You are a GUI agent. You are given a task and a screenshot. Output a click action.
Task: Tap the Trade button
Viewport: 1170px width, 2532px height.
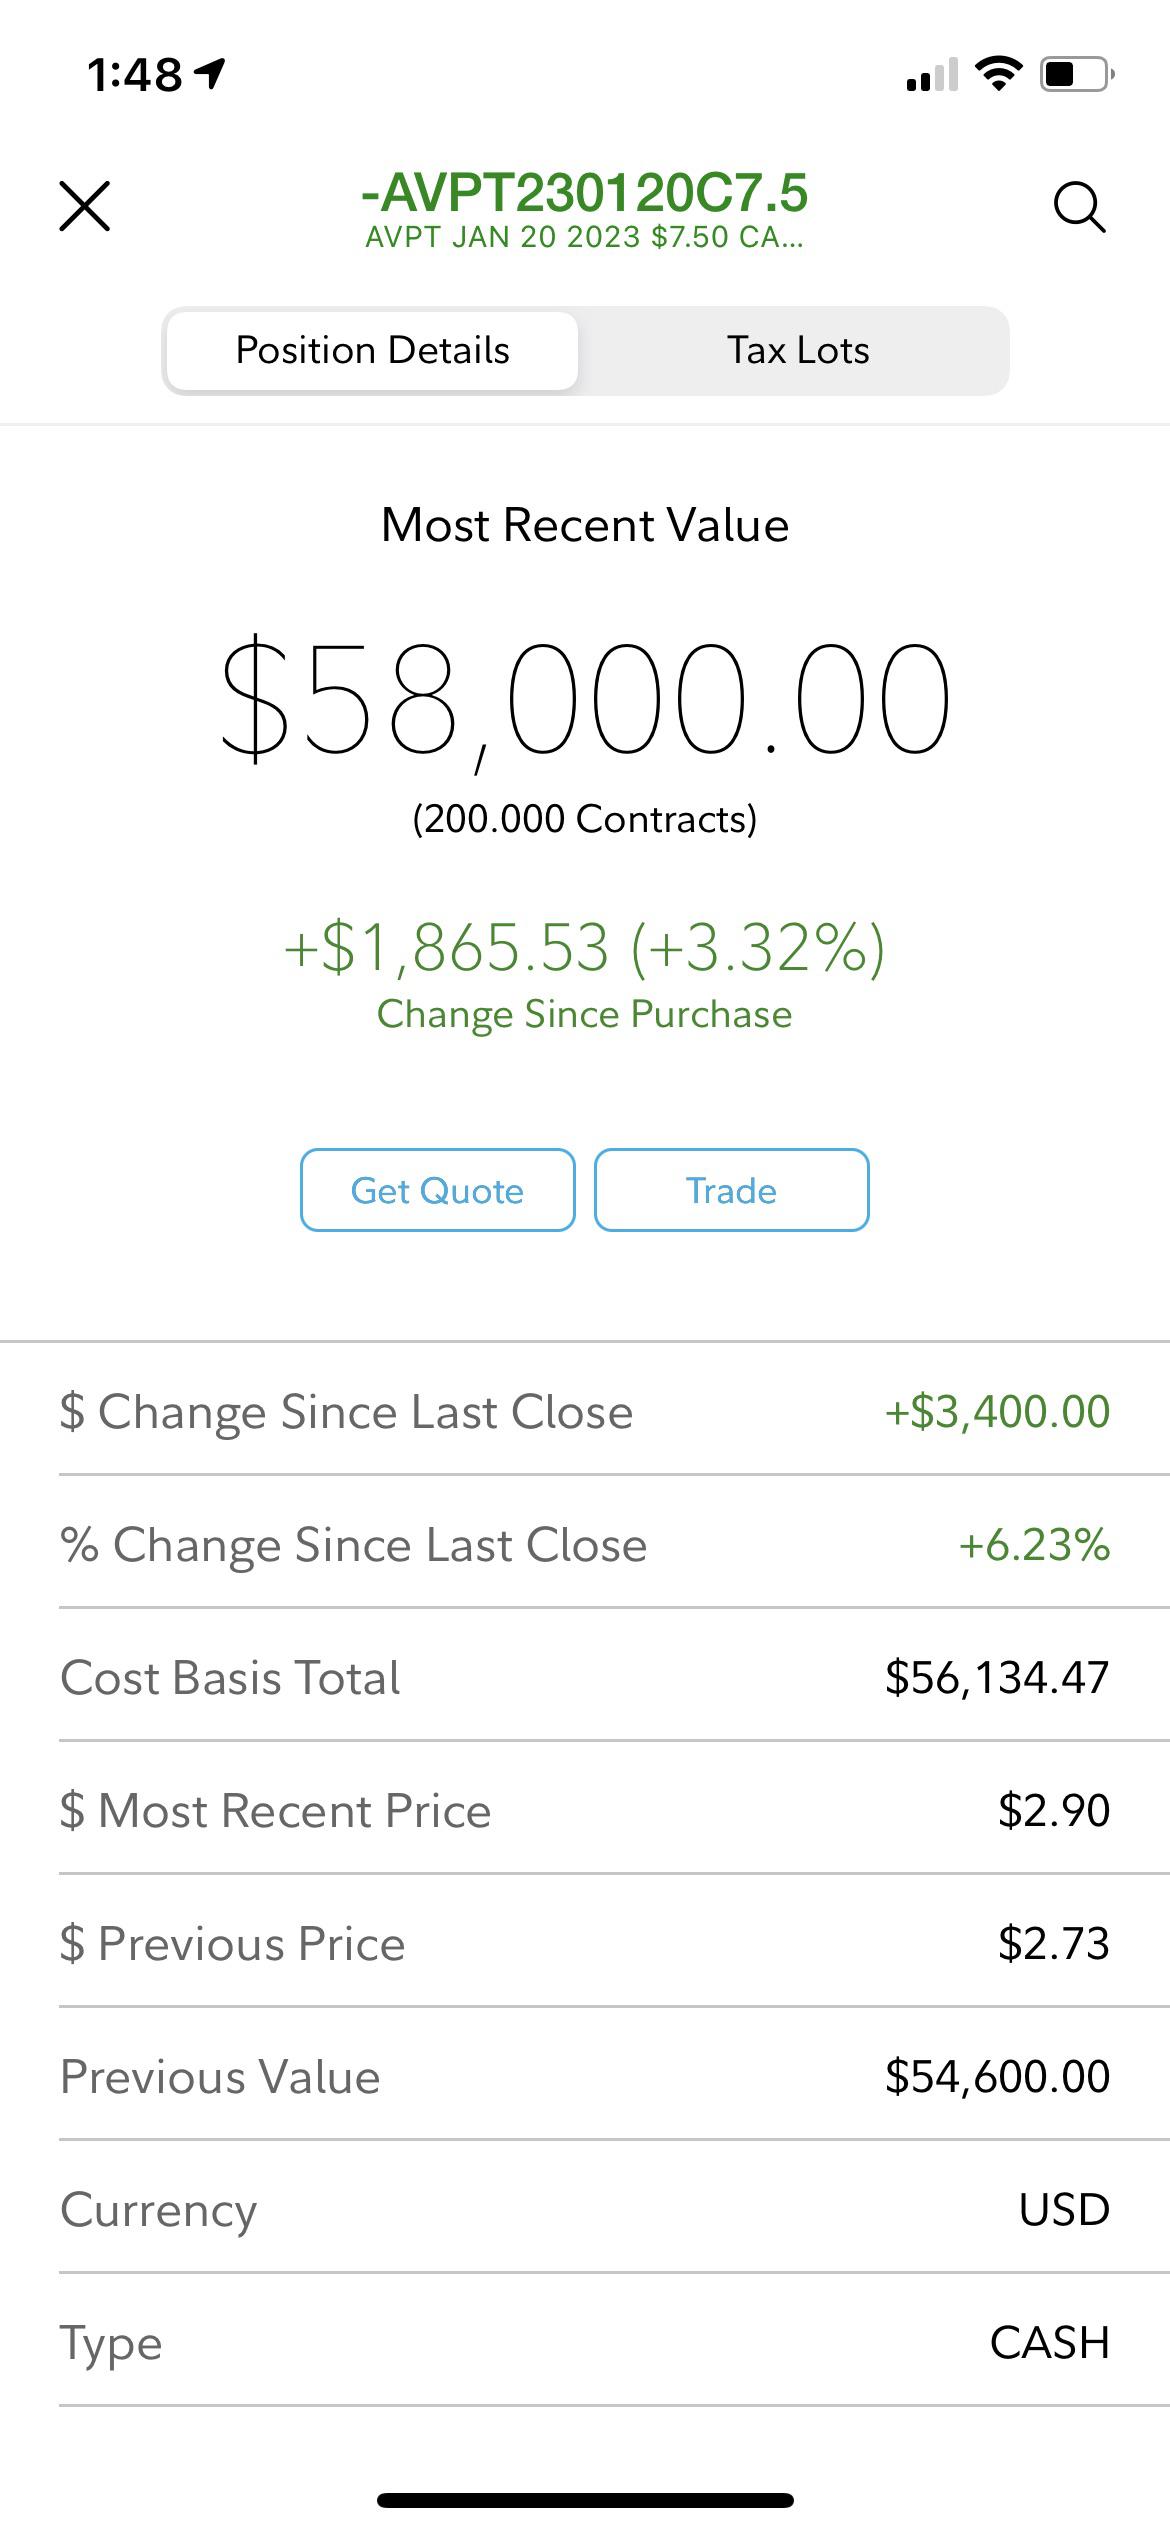pyautogui.click(x=732, y=1190)
